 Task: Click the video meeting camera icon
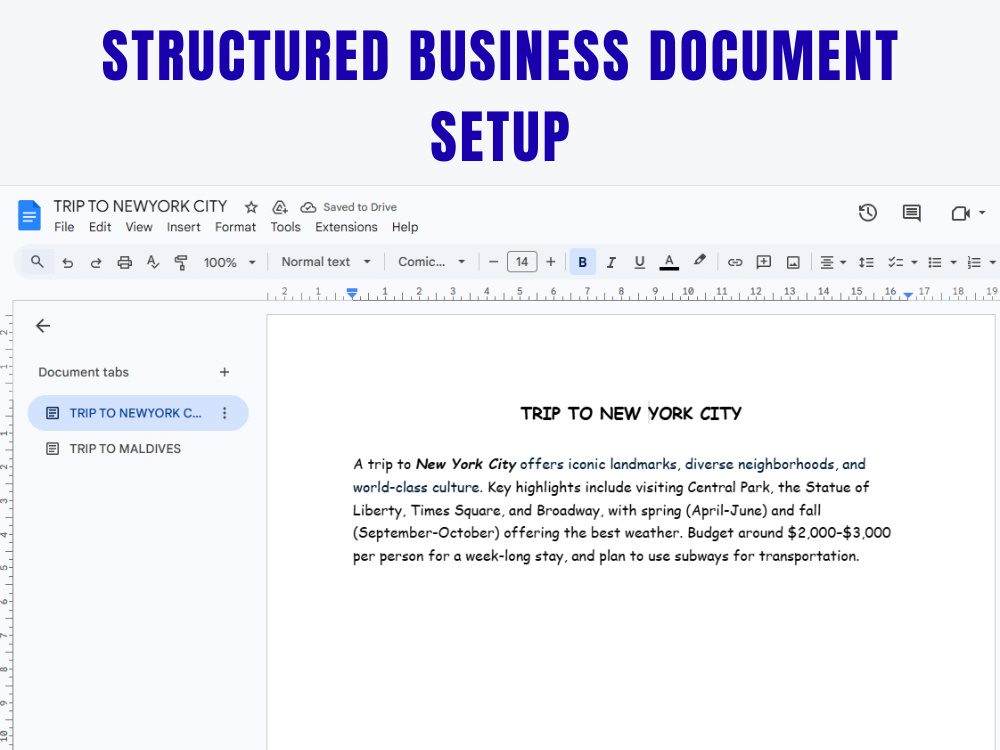tap(960, 213)
